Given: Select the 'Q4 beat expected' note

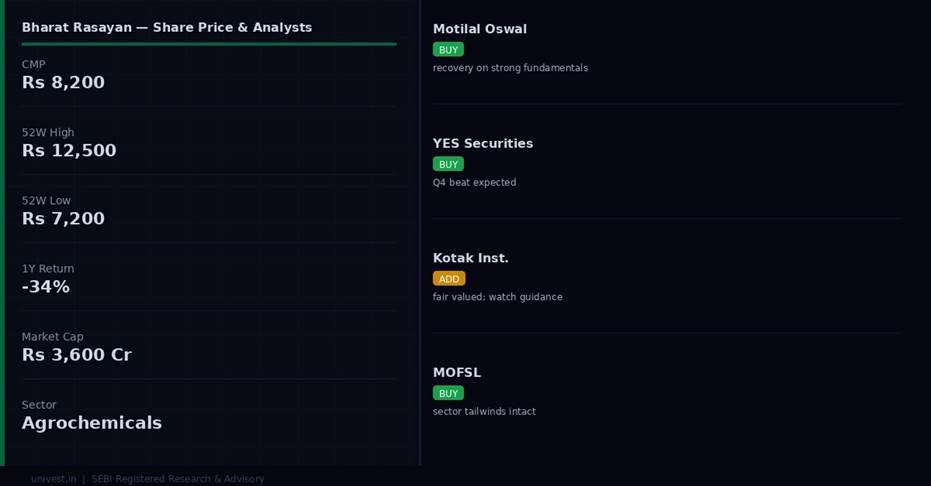Looking at the screenshot, I should pos(474,183).
